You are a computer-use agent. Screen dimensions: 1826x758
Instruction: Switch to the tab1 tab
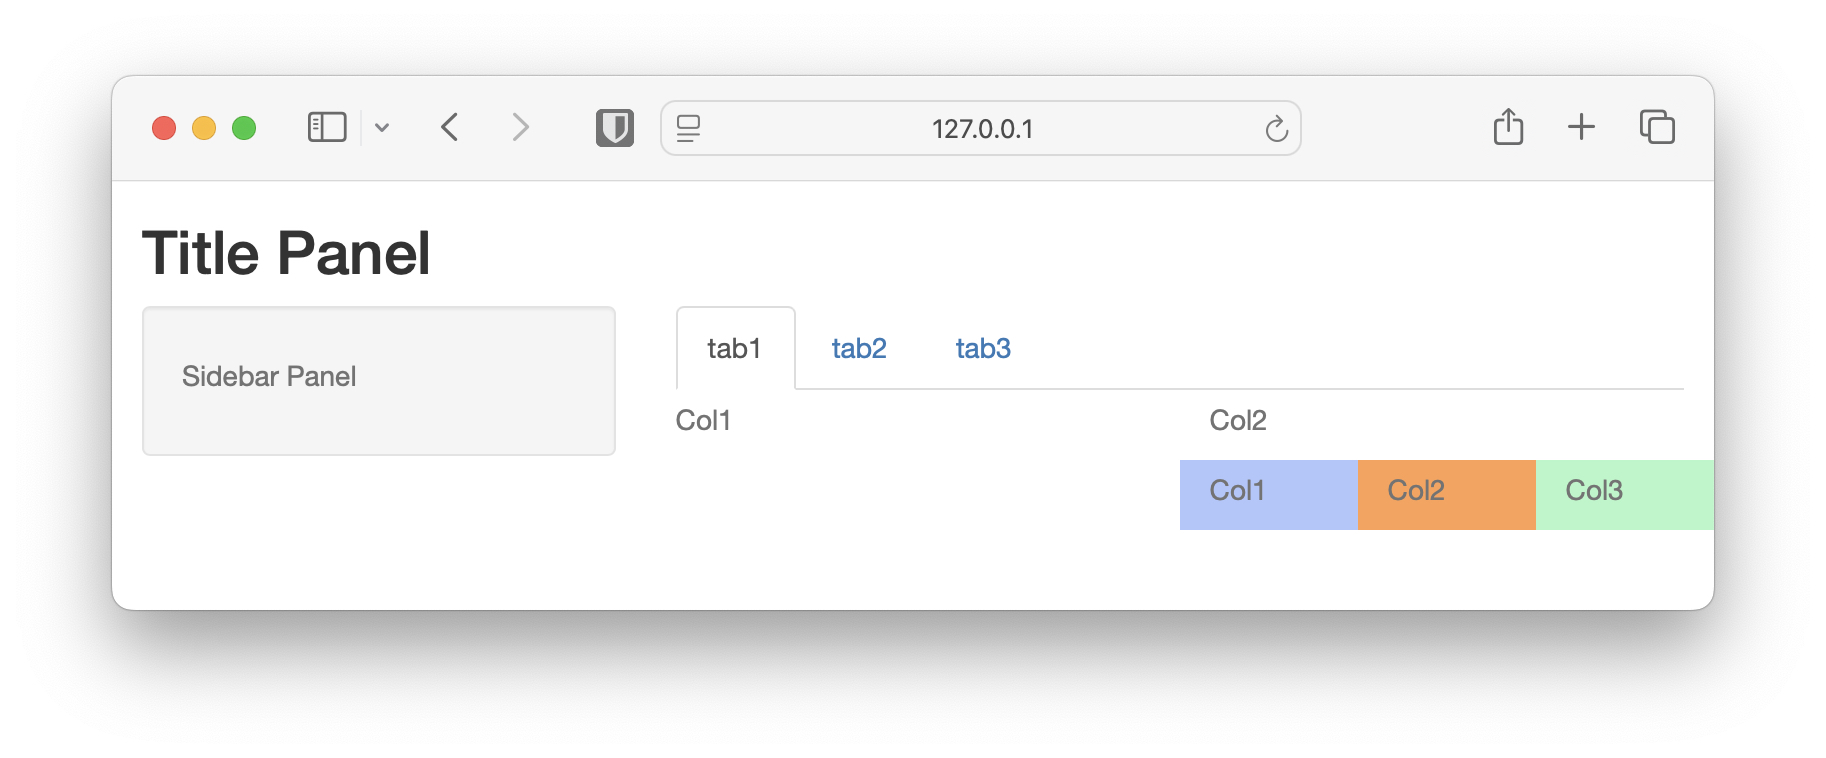(736, 348)
